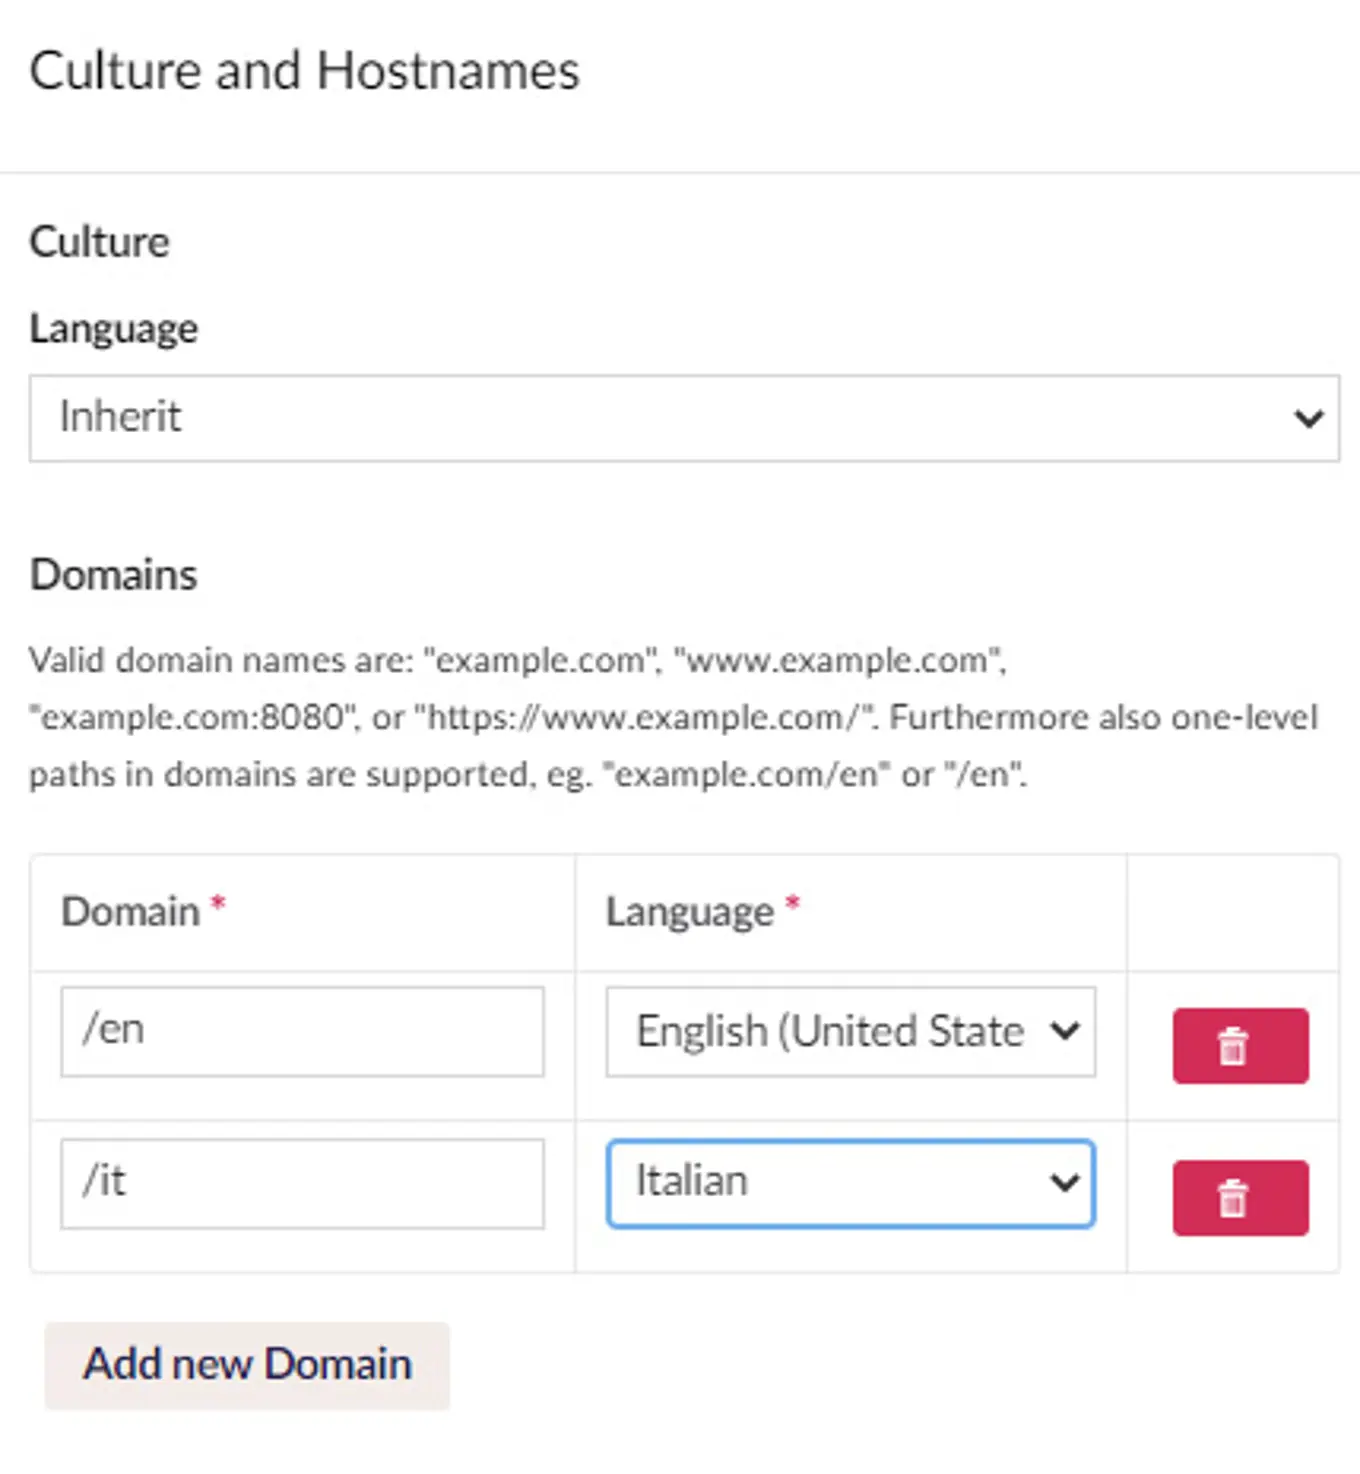Click the Domains section label
Image resolution: width=1360 pixels, height=1474 pixels.
(113, 574)
